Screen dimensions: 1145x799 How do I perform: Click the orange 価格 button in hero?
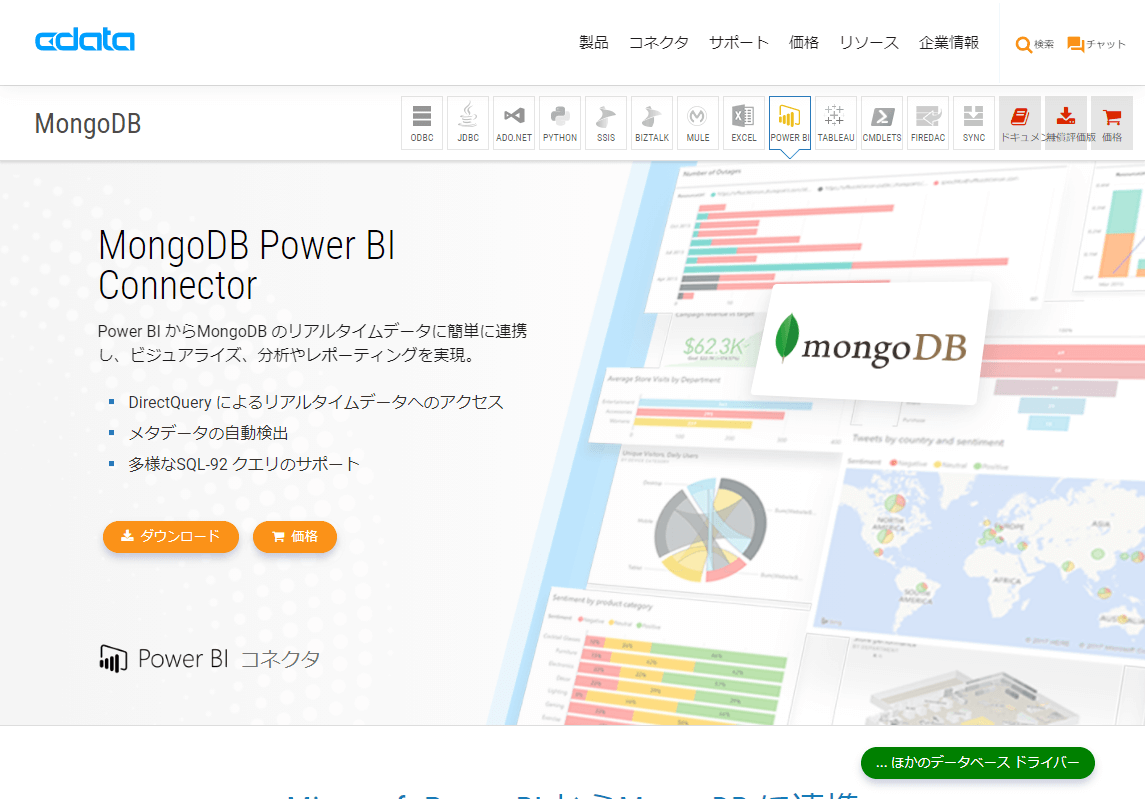[x=295, y=537]
